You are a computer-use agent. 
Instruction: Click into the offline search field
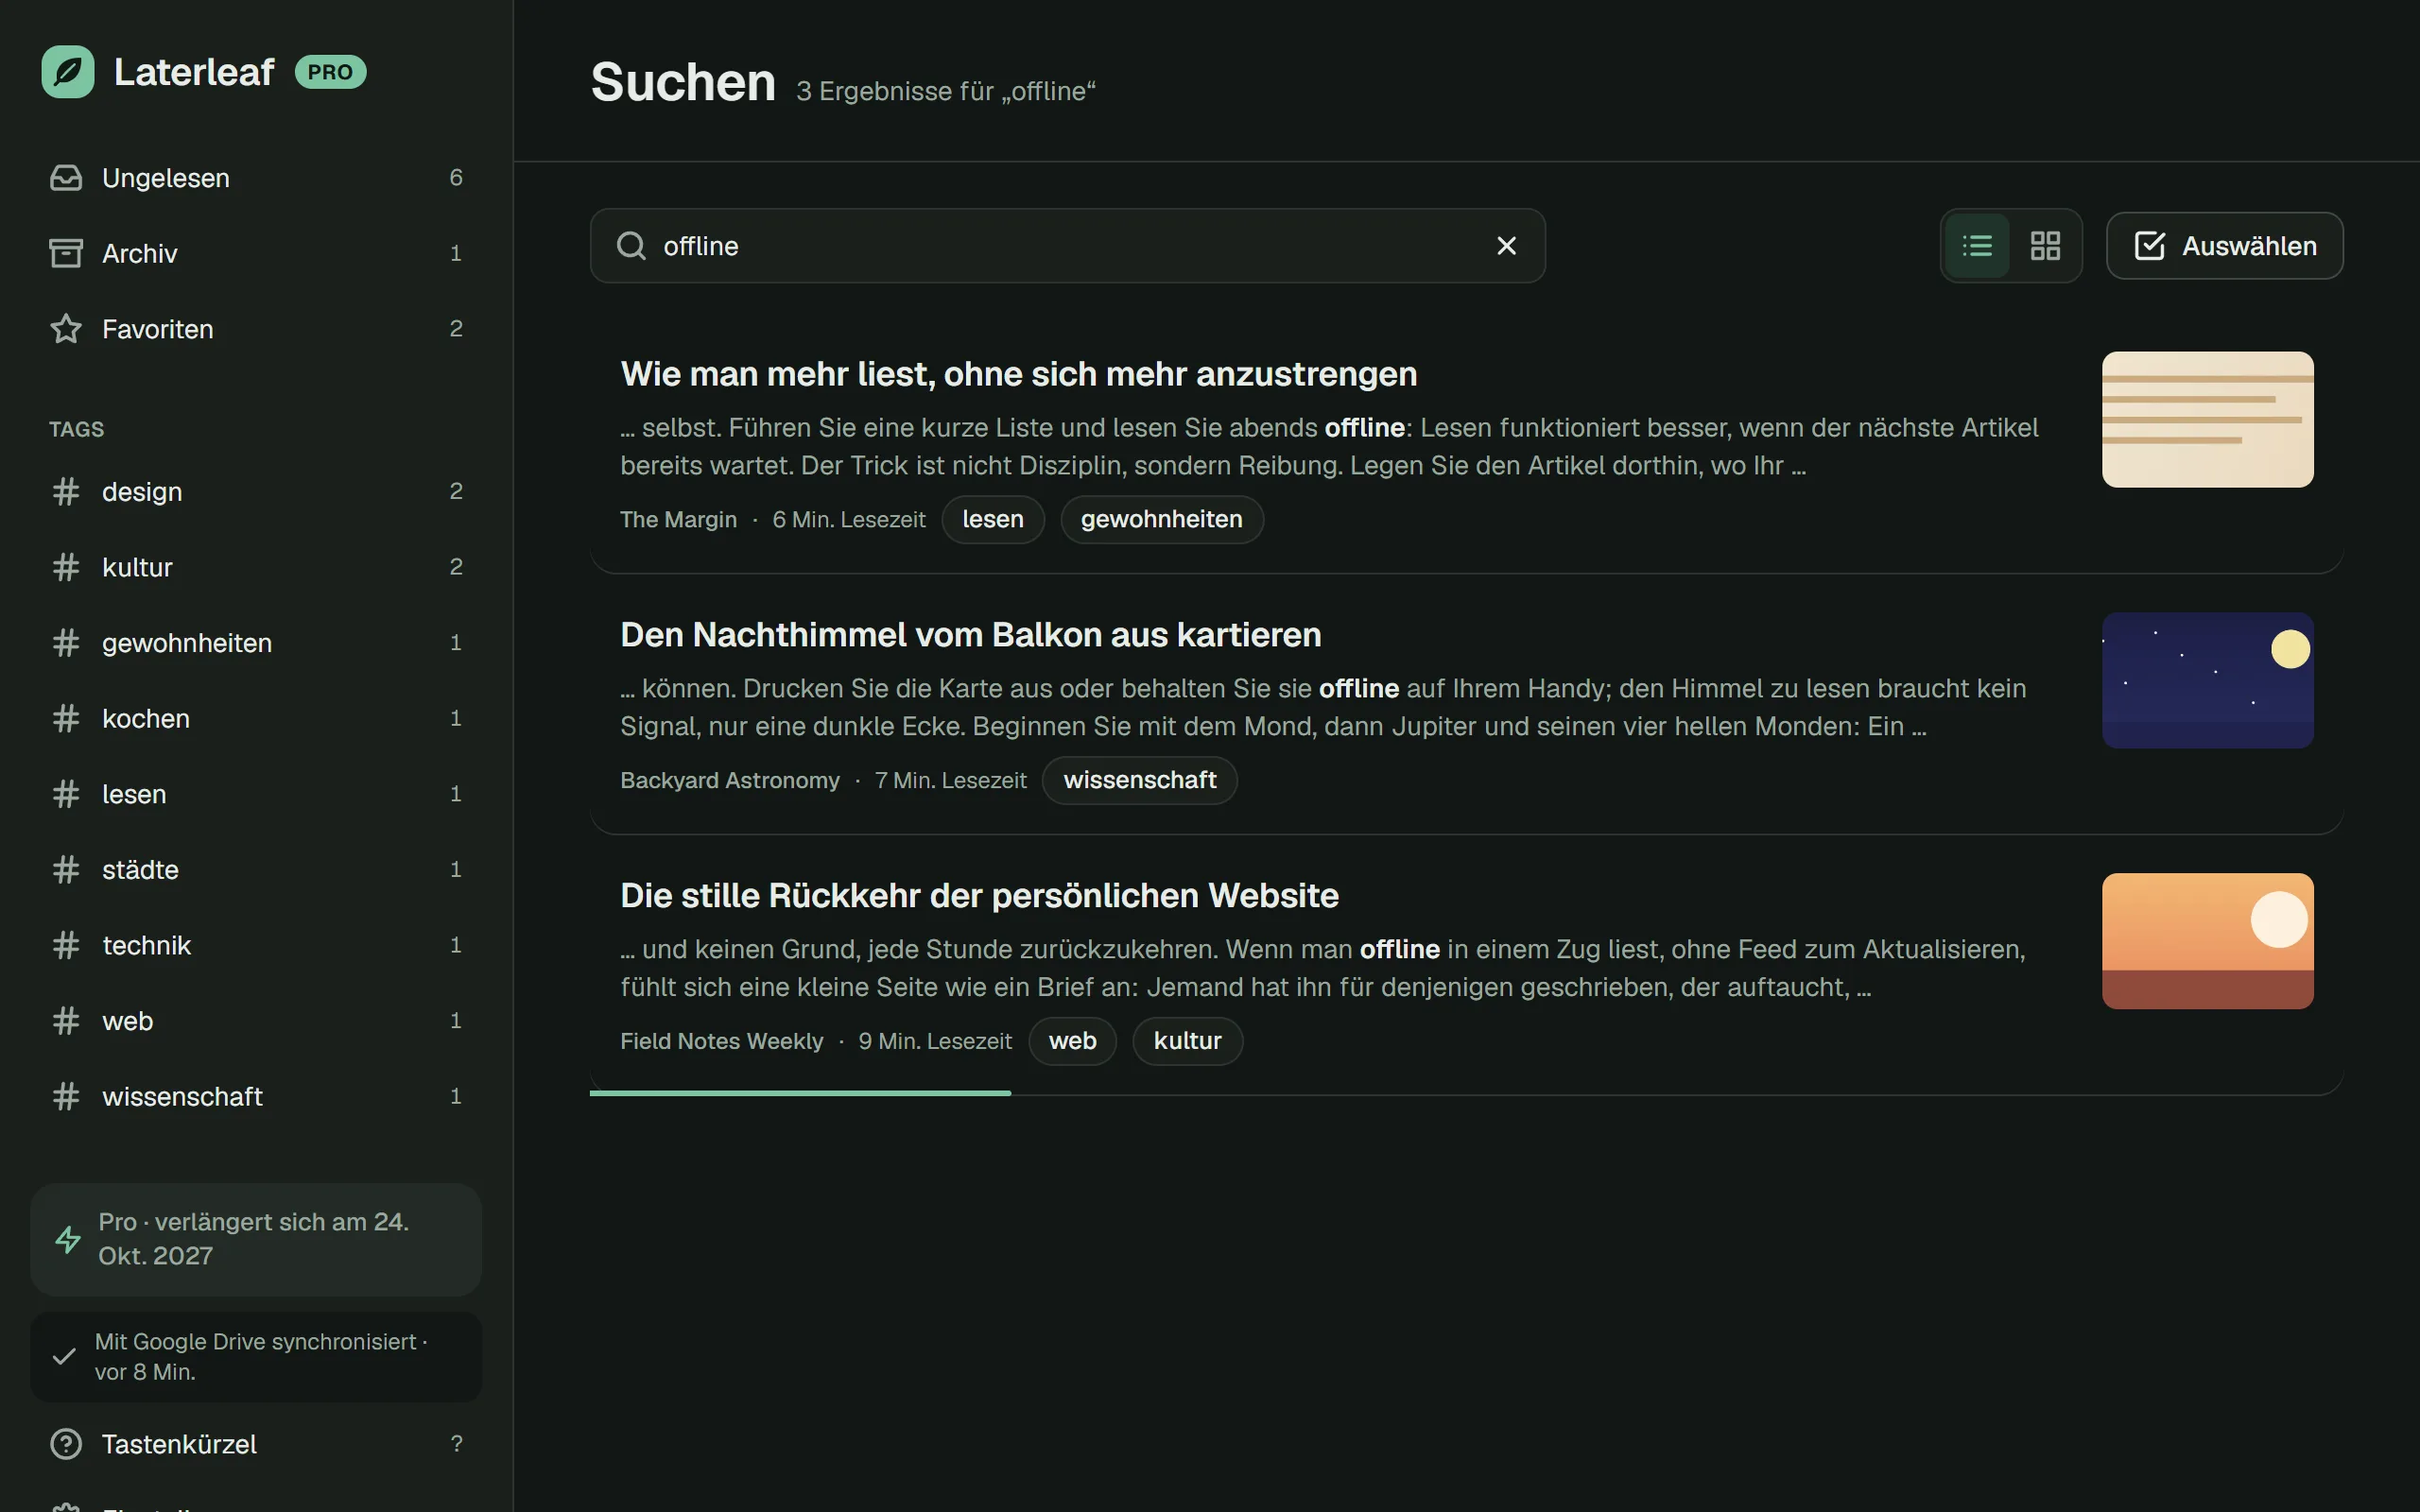pyautogui.click(x=1067, y=246)
